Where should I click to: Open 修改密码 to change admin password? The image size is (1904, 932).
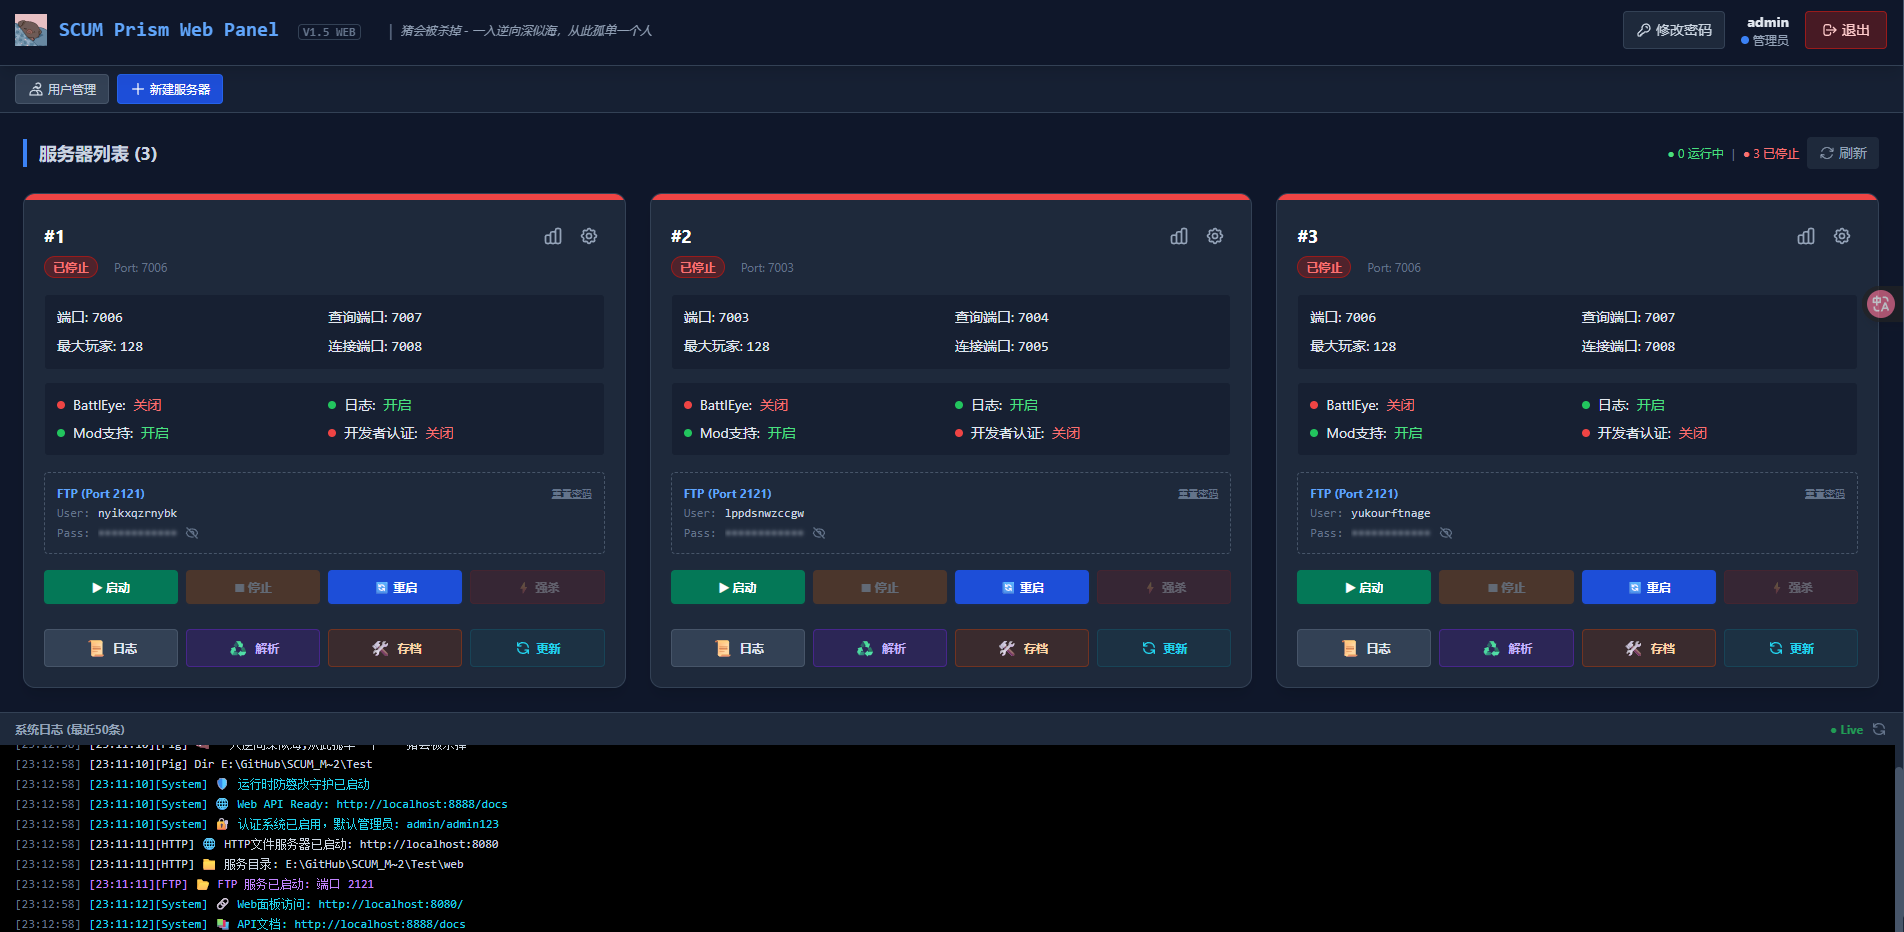(1673, 30)
